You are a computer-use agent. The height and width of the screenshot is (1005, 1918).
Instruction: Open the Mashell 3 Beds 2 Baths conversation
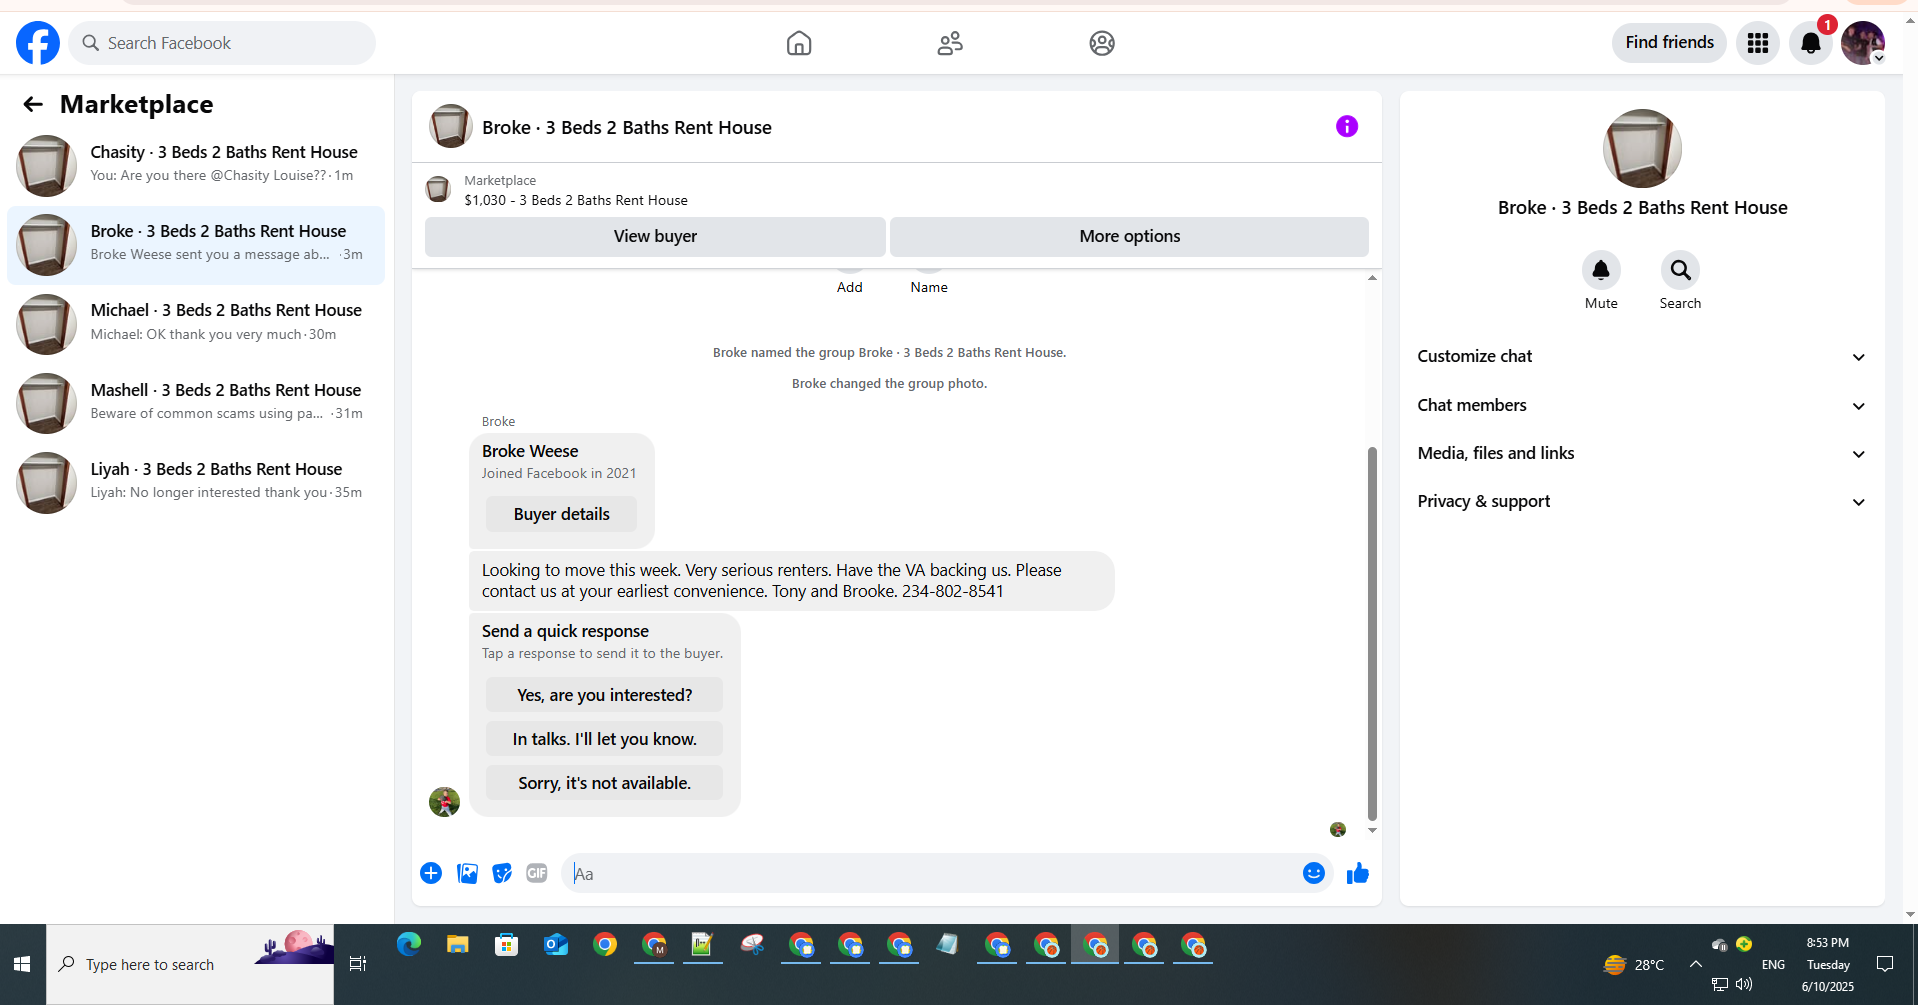(196, 402)
